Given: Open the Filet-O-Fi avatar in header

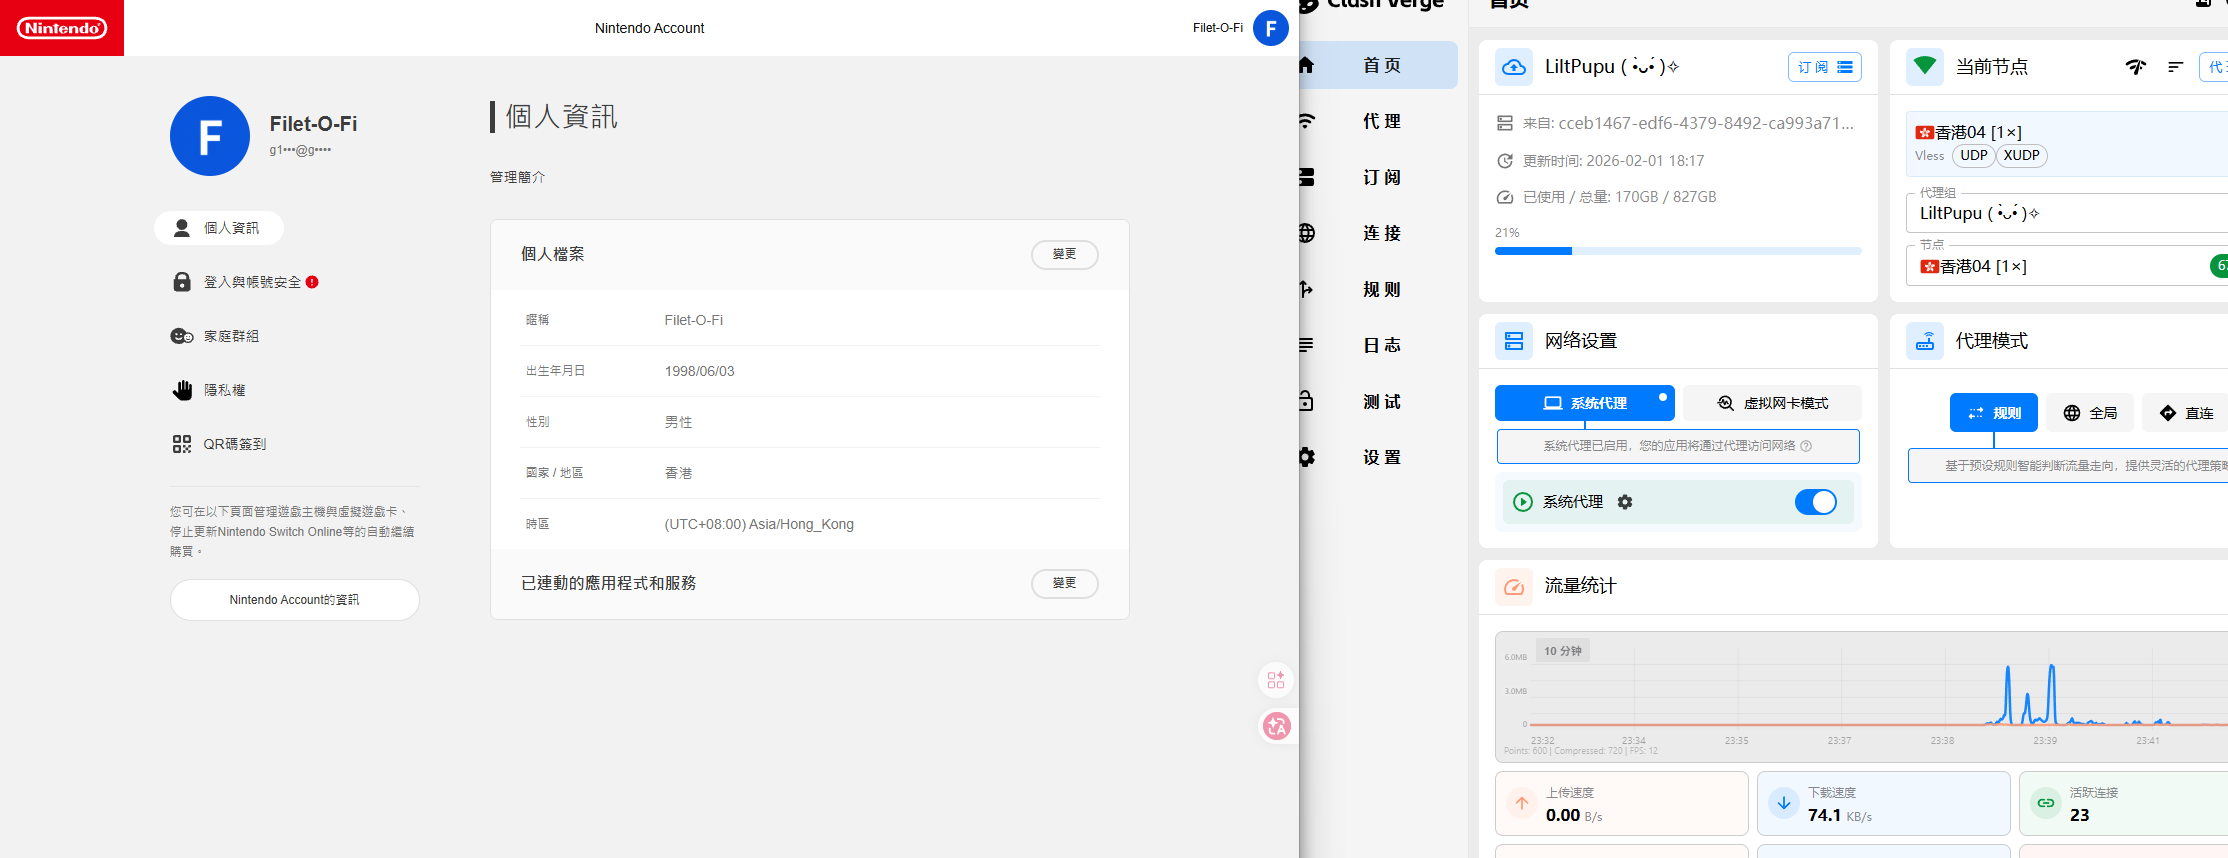Looking at the screenshot, I should (1270, 28).
